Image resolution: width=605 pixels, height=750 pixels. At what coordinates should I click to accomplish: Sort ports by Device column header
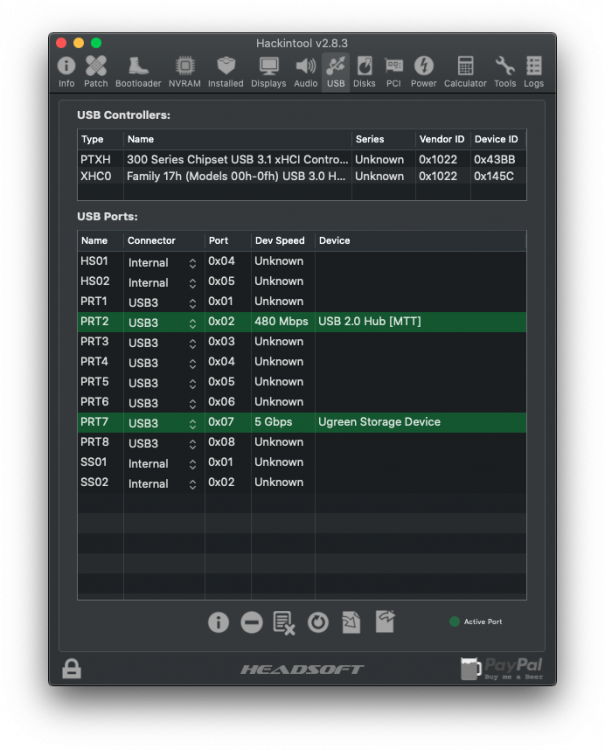point(420,241)
